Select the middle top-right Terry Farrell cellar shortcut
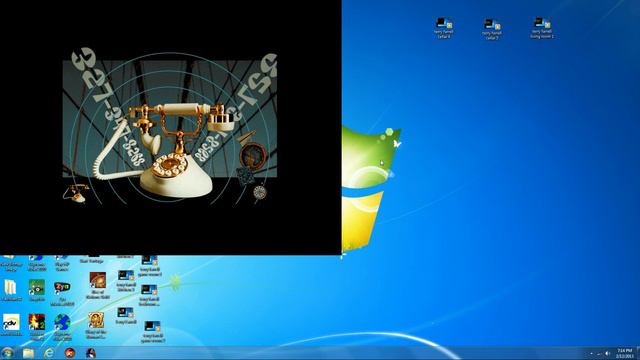This screenshot has height=360, width=640. point(491,29)
